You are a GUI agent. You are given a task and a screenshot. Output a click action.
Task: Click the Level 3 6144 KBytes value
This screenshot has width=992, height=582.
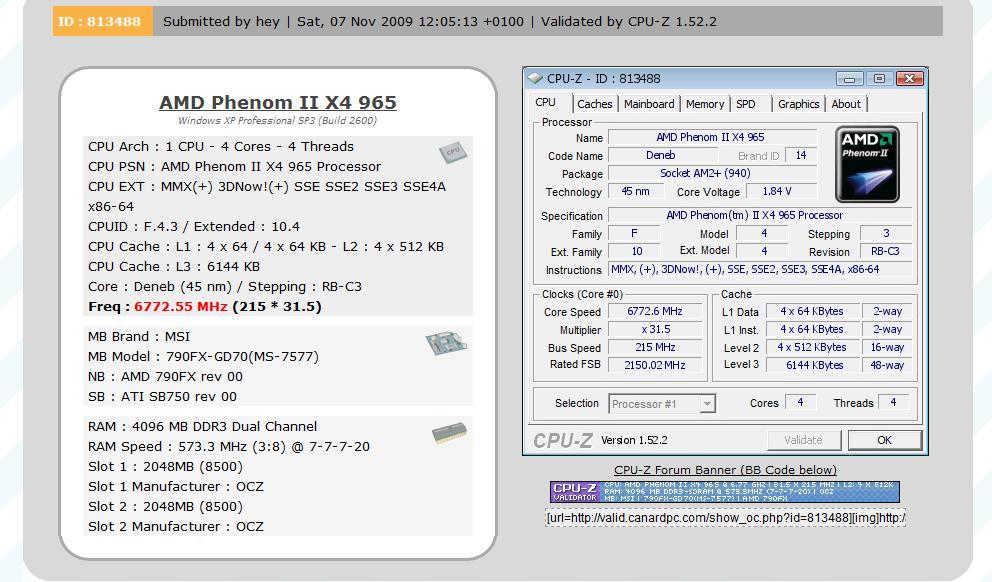(814, 365)
